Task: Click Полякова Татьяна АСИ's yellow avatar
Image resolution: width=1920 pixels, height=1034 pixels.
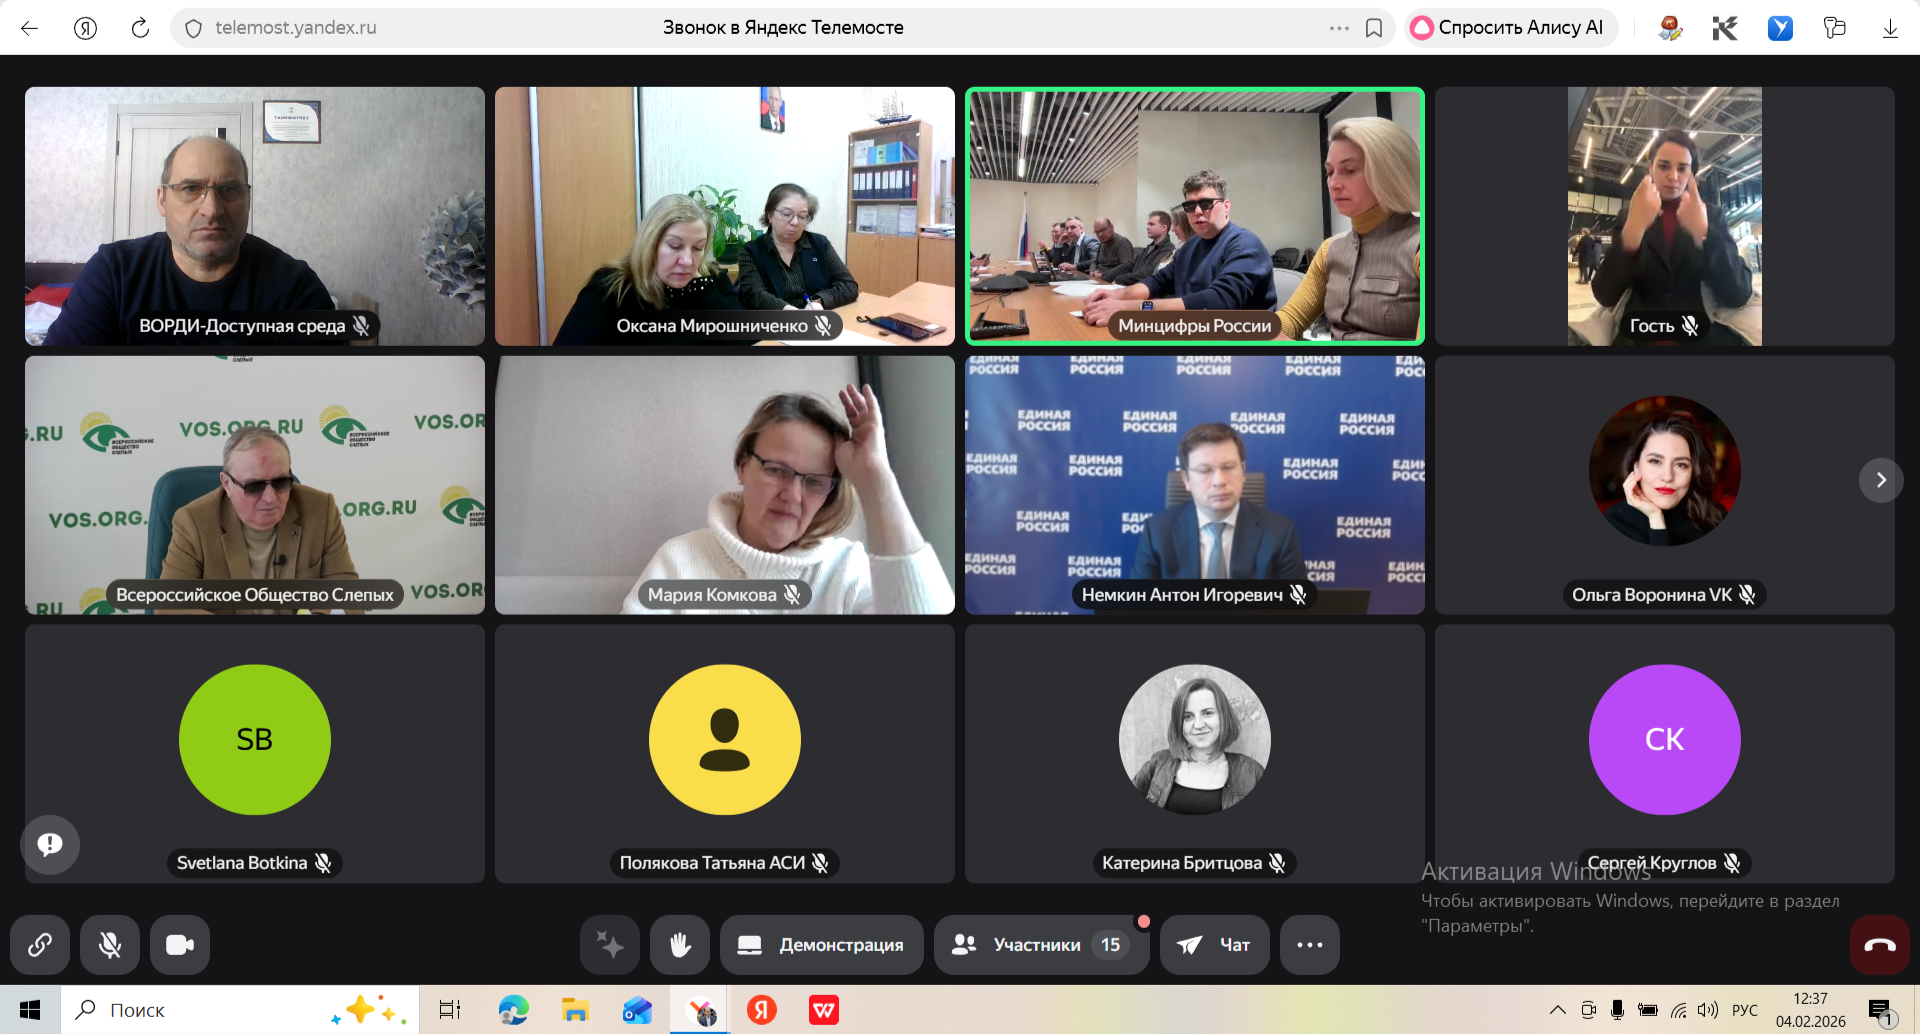Action: (725, 740)
